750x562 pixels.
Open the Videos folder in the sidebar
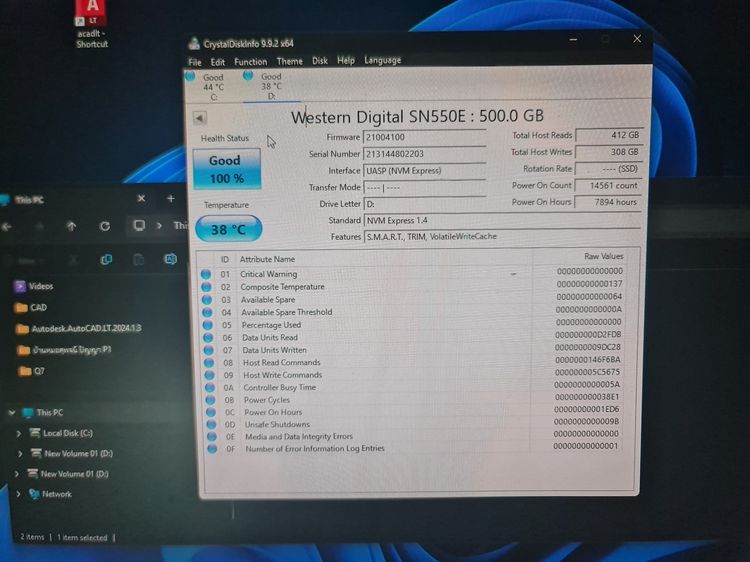tap(34, 286)
